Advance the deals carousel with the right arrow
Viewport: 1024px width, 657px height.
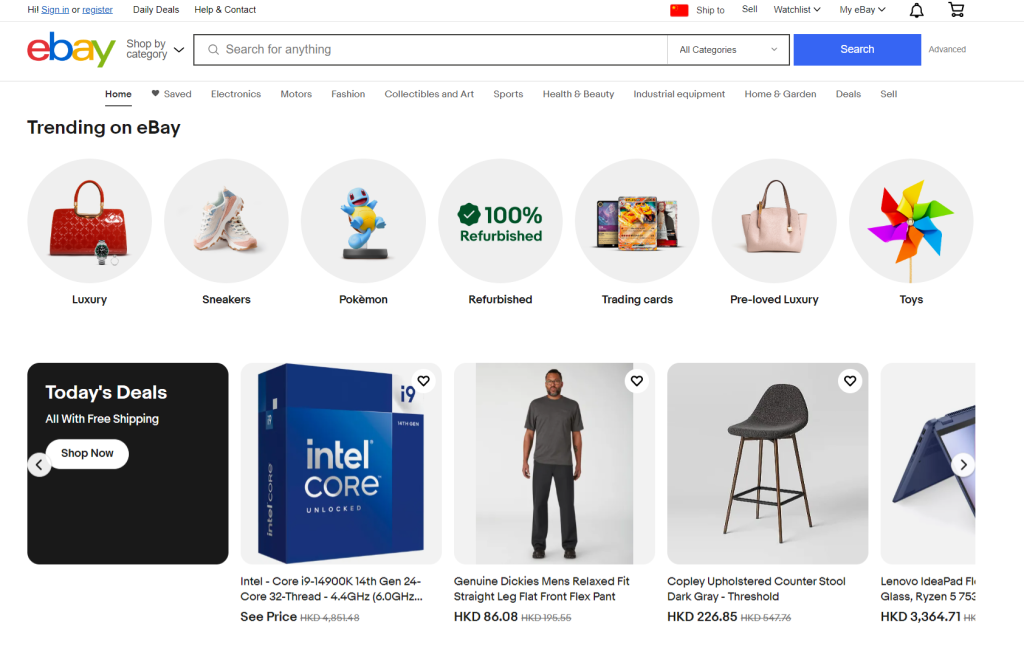963,464
